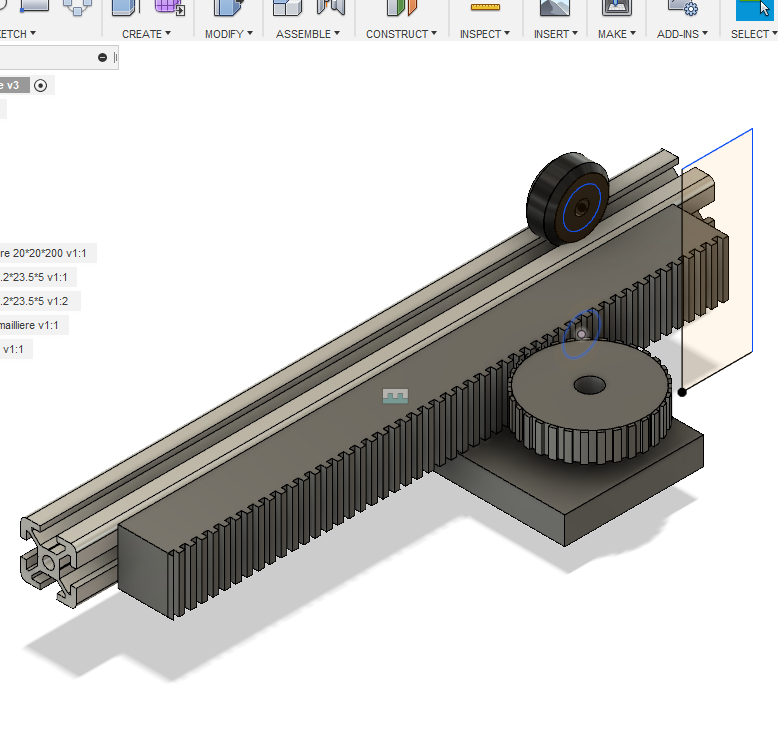Open the INSPECT menu
The height and width of the screenshot is (747, 778).
click(485, 34)
